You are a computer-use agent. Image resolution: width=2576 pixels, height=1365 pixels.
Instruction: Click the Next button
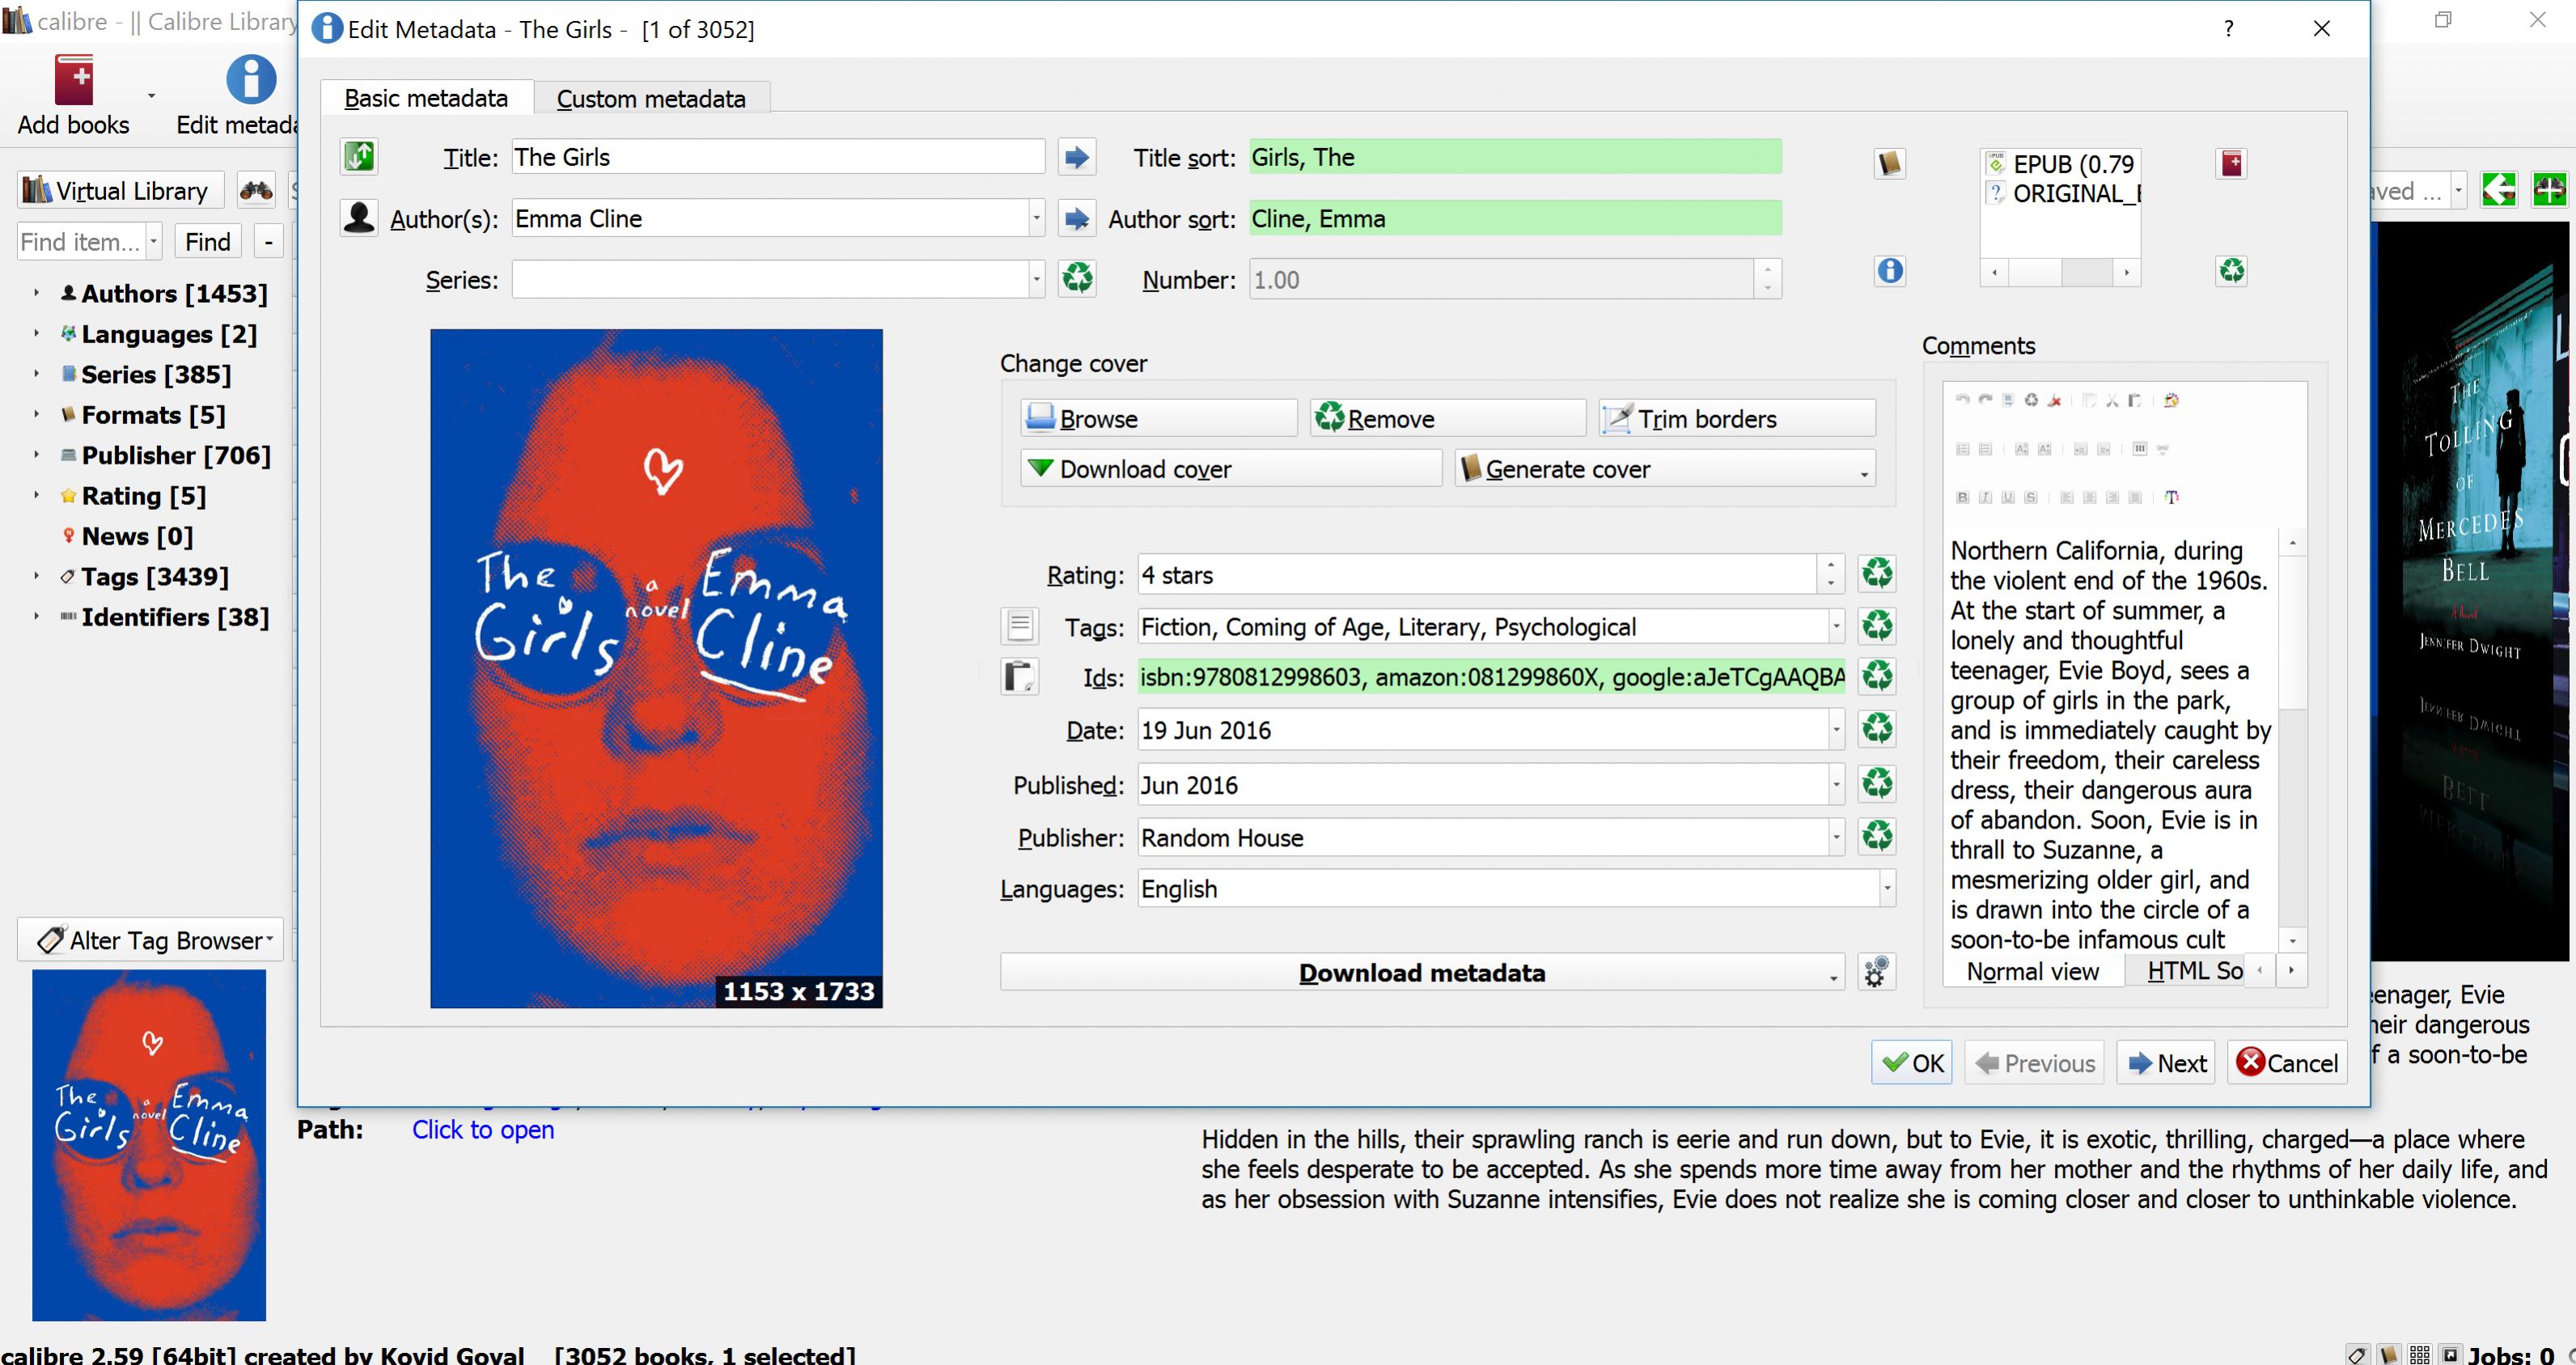[2166, 1062]
